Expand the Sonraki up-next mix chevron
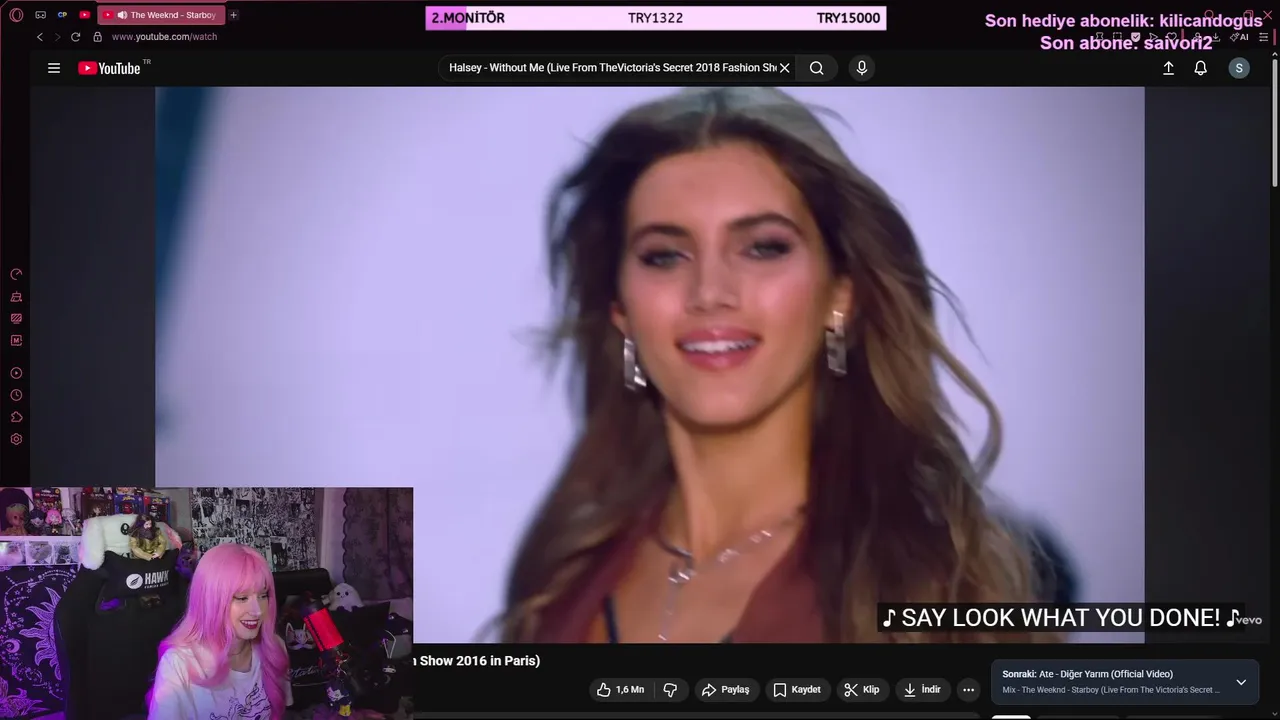This screenshot has height=720, width=1280. 1241,682
